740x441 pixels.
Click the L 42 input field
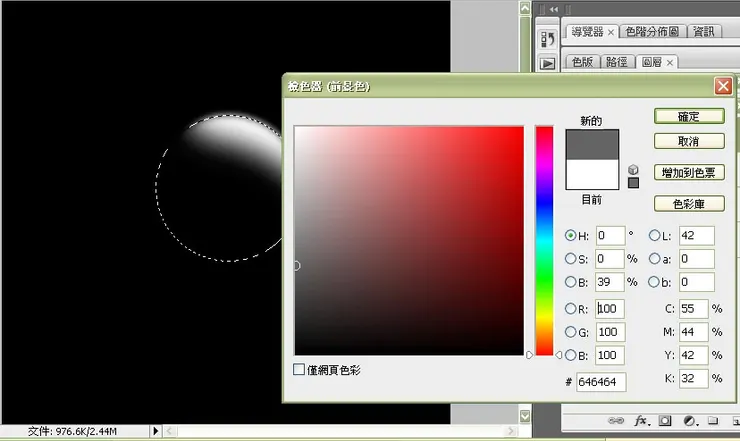point(697,235)
